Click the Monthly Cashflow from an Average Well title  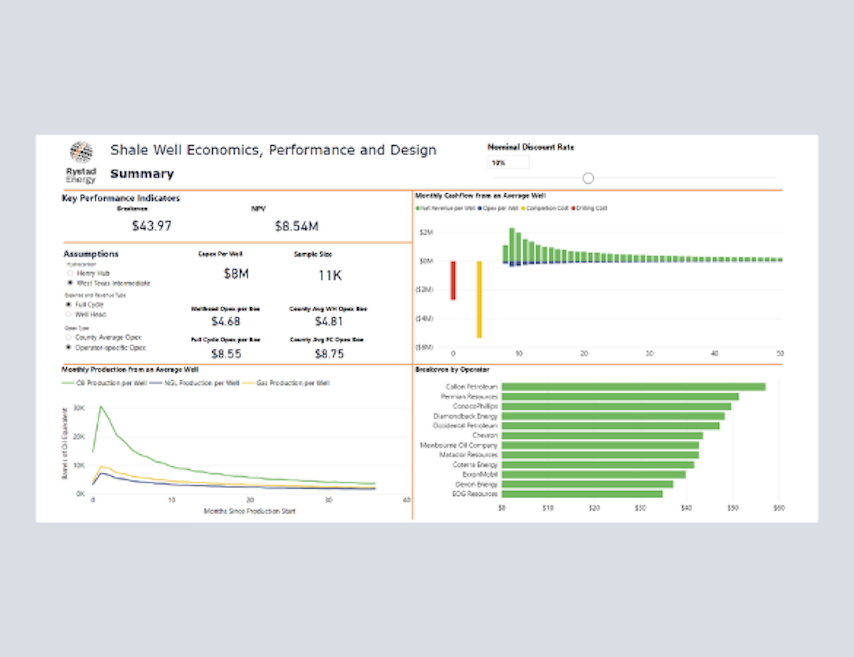pos(480,196)
